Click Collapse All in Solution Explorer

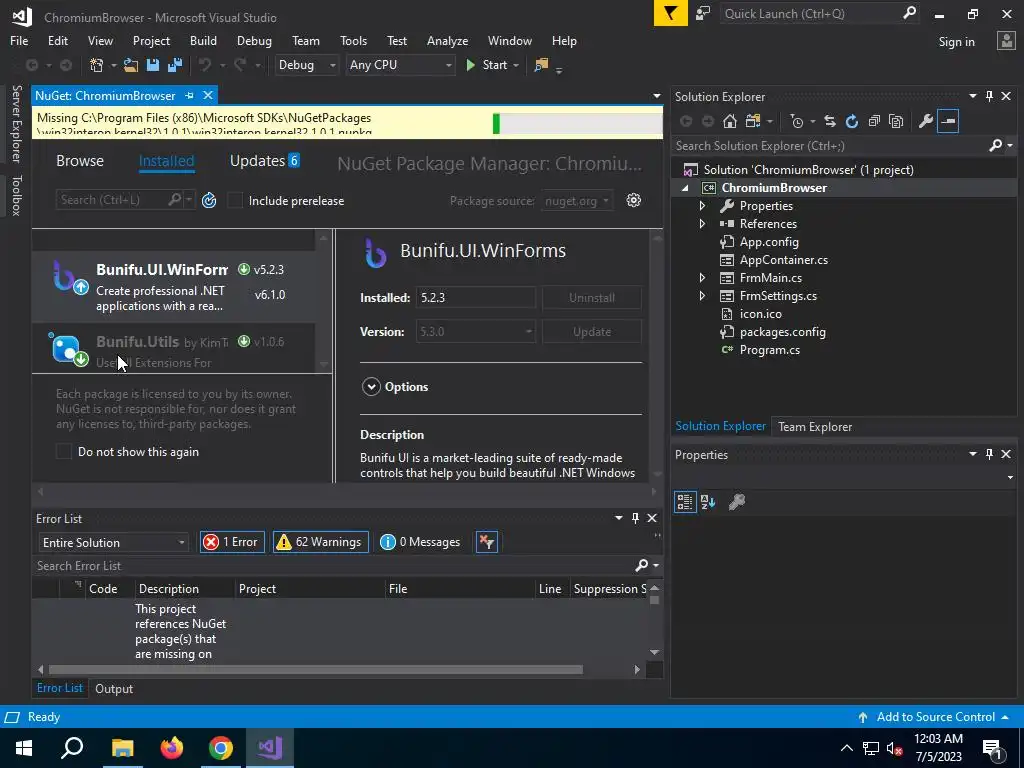(874, 121)
